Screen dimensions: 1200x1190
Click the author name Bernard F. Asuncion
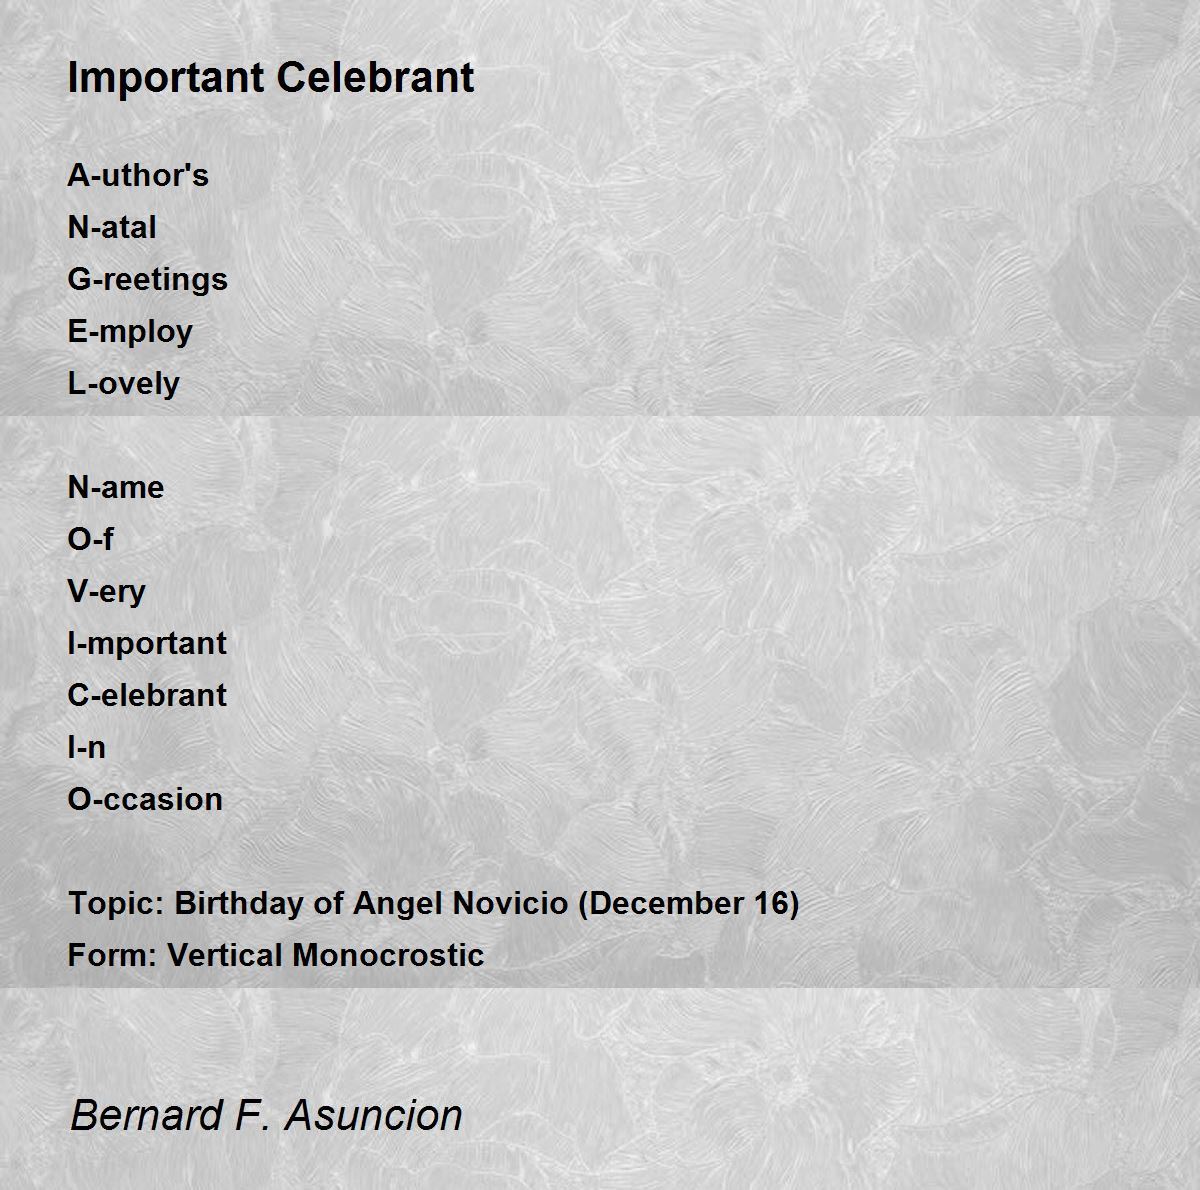[267, 1115]
